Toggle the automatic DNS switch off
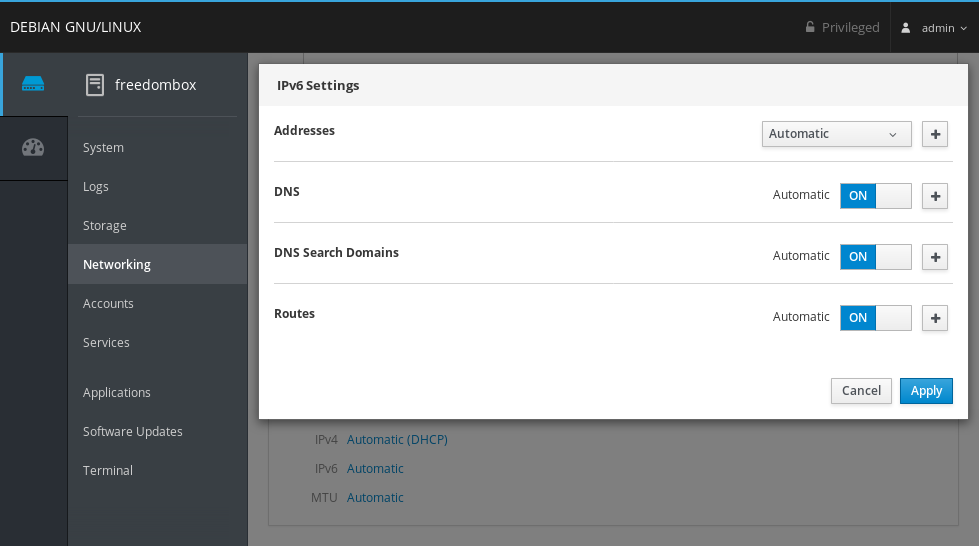The image size is (979, 546). point(875,196)
